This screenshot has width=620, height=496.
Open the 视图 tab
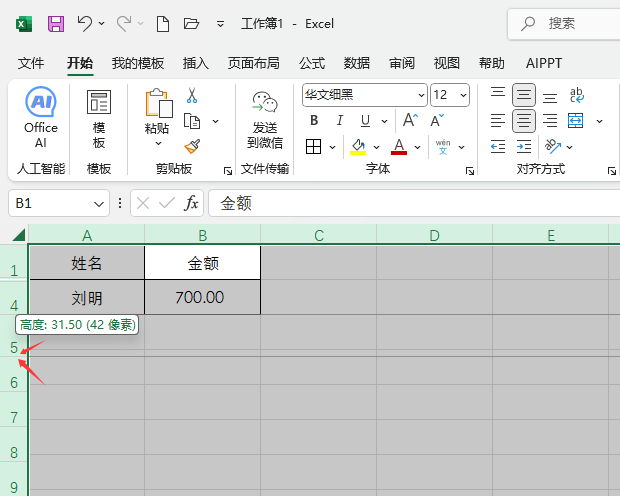click(446, 63)
